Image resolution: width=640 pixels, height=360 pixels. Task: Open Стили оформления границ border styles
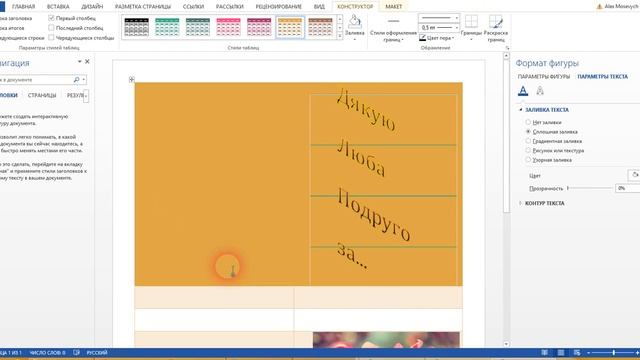pos(393,32)
